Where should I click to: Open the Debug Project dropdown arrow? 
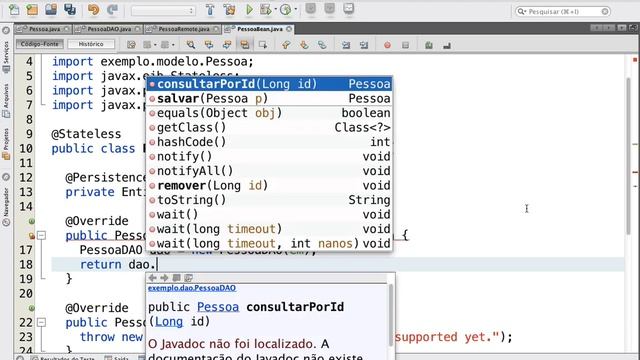click(276, 9)
